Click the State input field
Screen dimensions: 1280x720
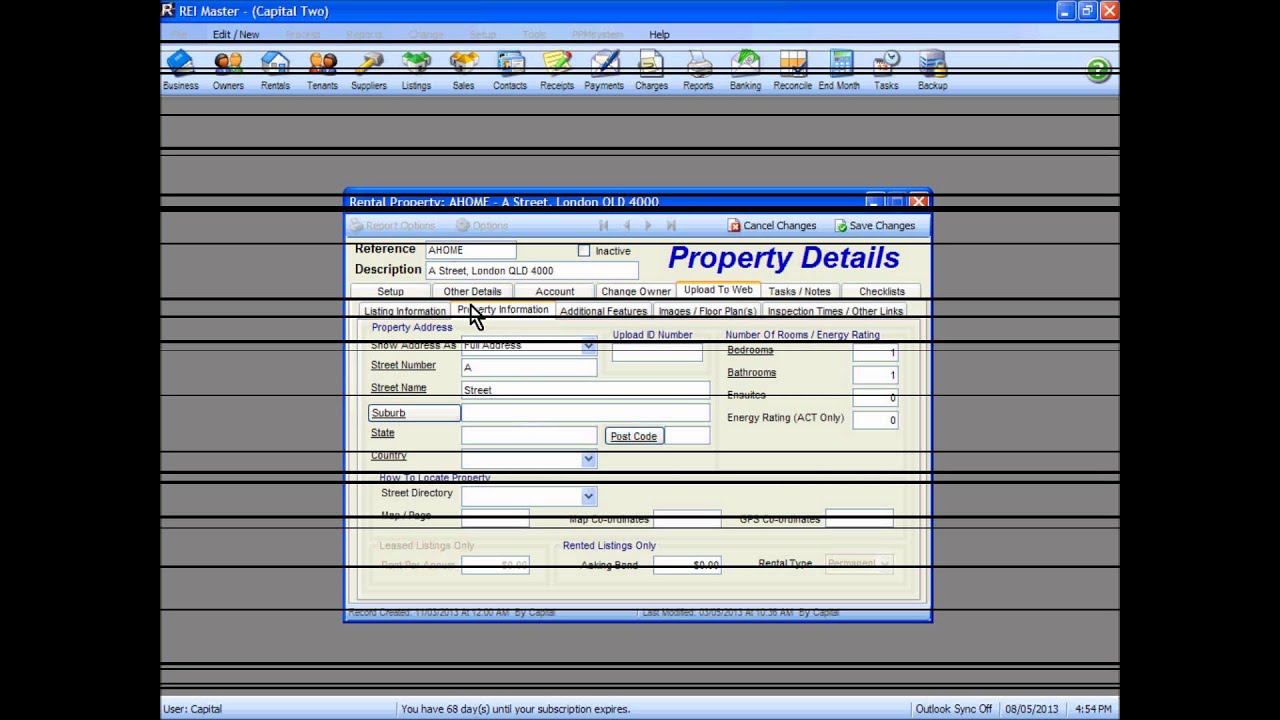tap(529, 436)
